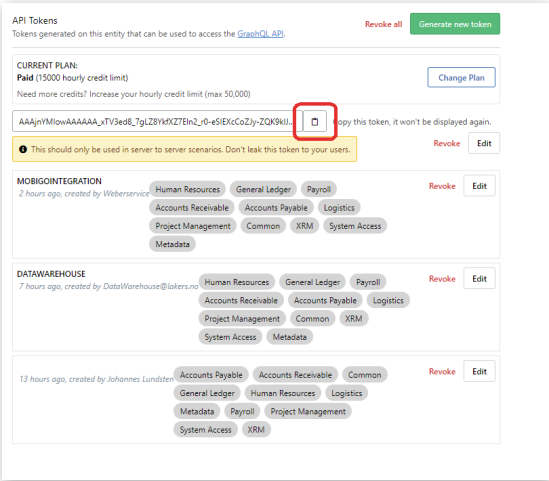Follow the GraphQL API link
Viewport: 549px width, 481px height.
(x=260, y=34)
